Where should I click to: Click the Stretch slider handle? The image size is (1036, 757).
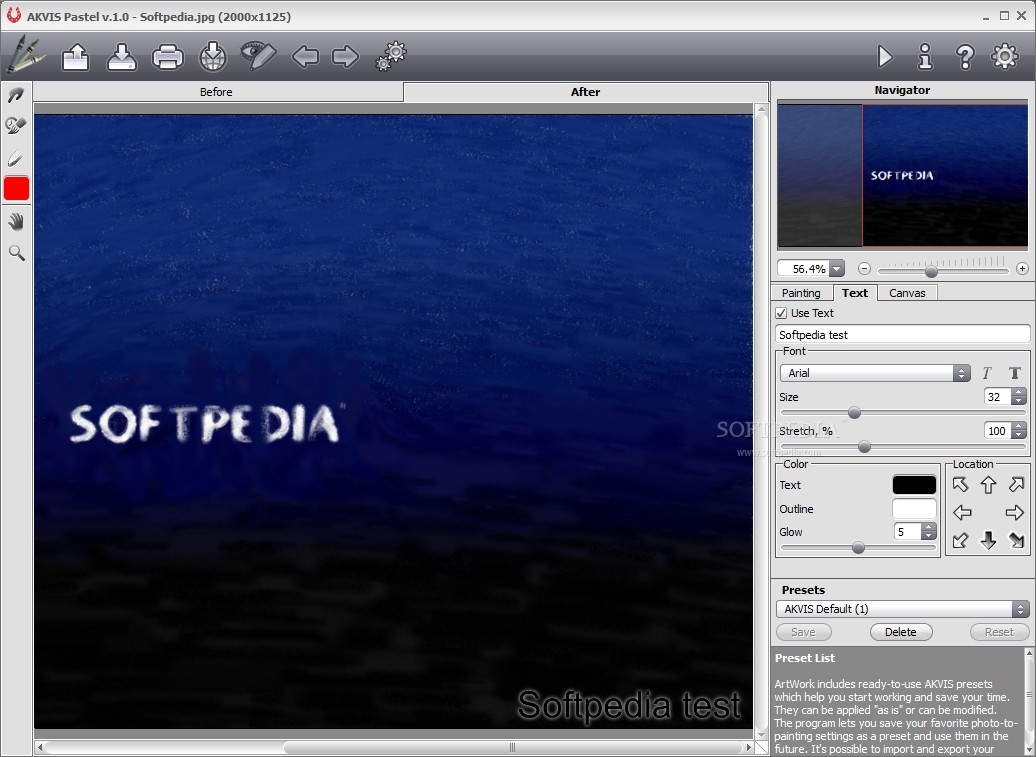tap(864, 447)
